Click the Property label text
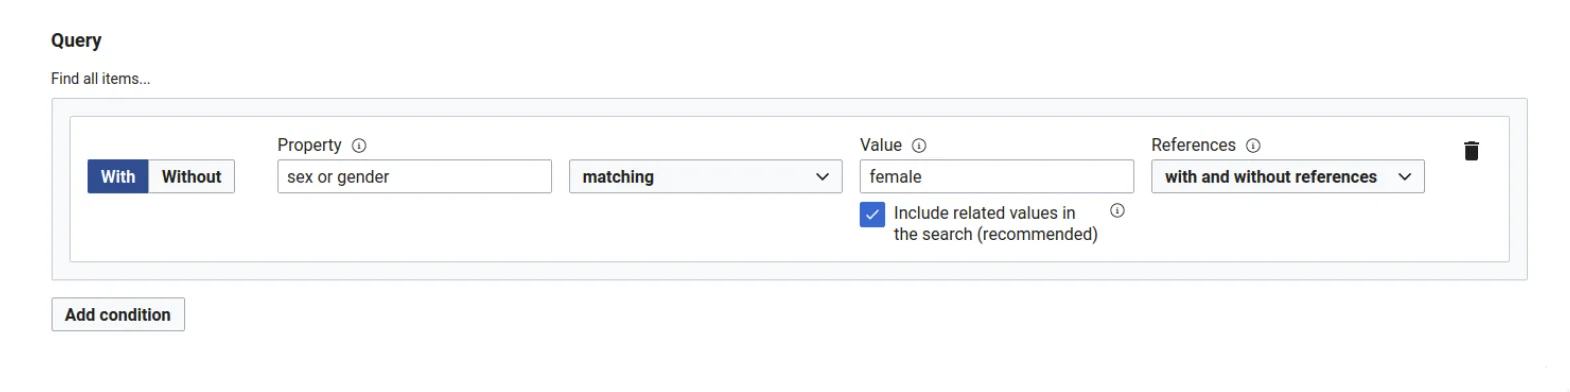Screen dimensions: 1570x392 [x=309, y=146]
